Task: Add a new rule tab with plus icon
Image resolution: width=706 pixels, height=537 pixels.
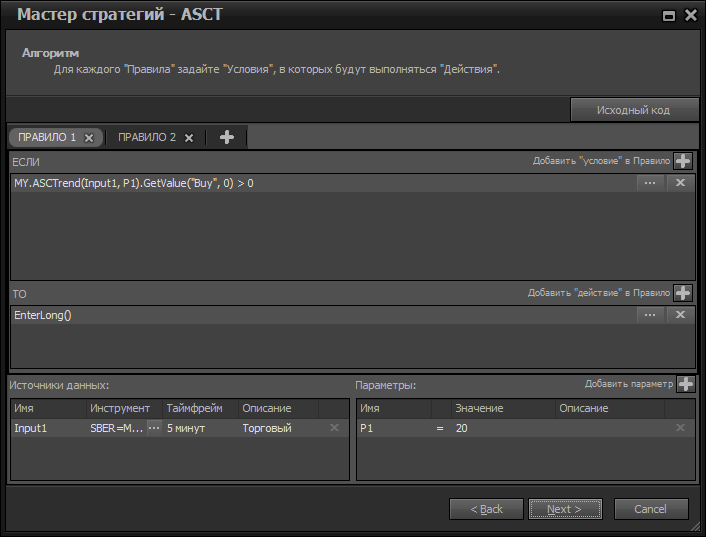Action: 227,137
